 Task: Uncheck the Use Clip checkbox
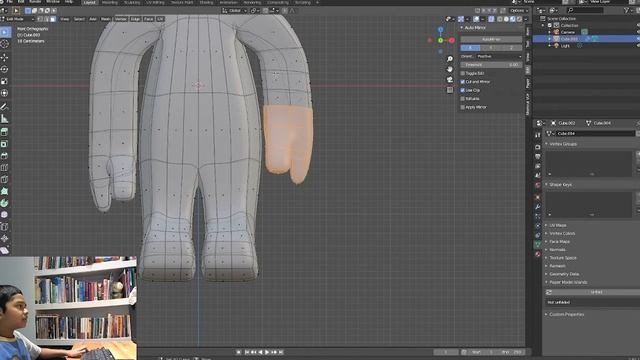tap(462, 90)
